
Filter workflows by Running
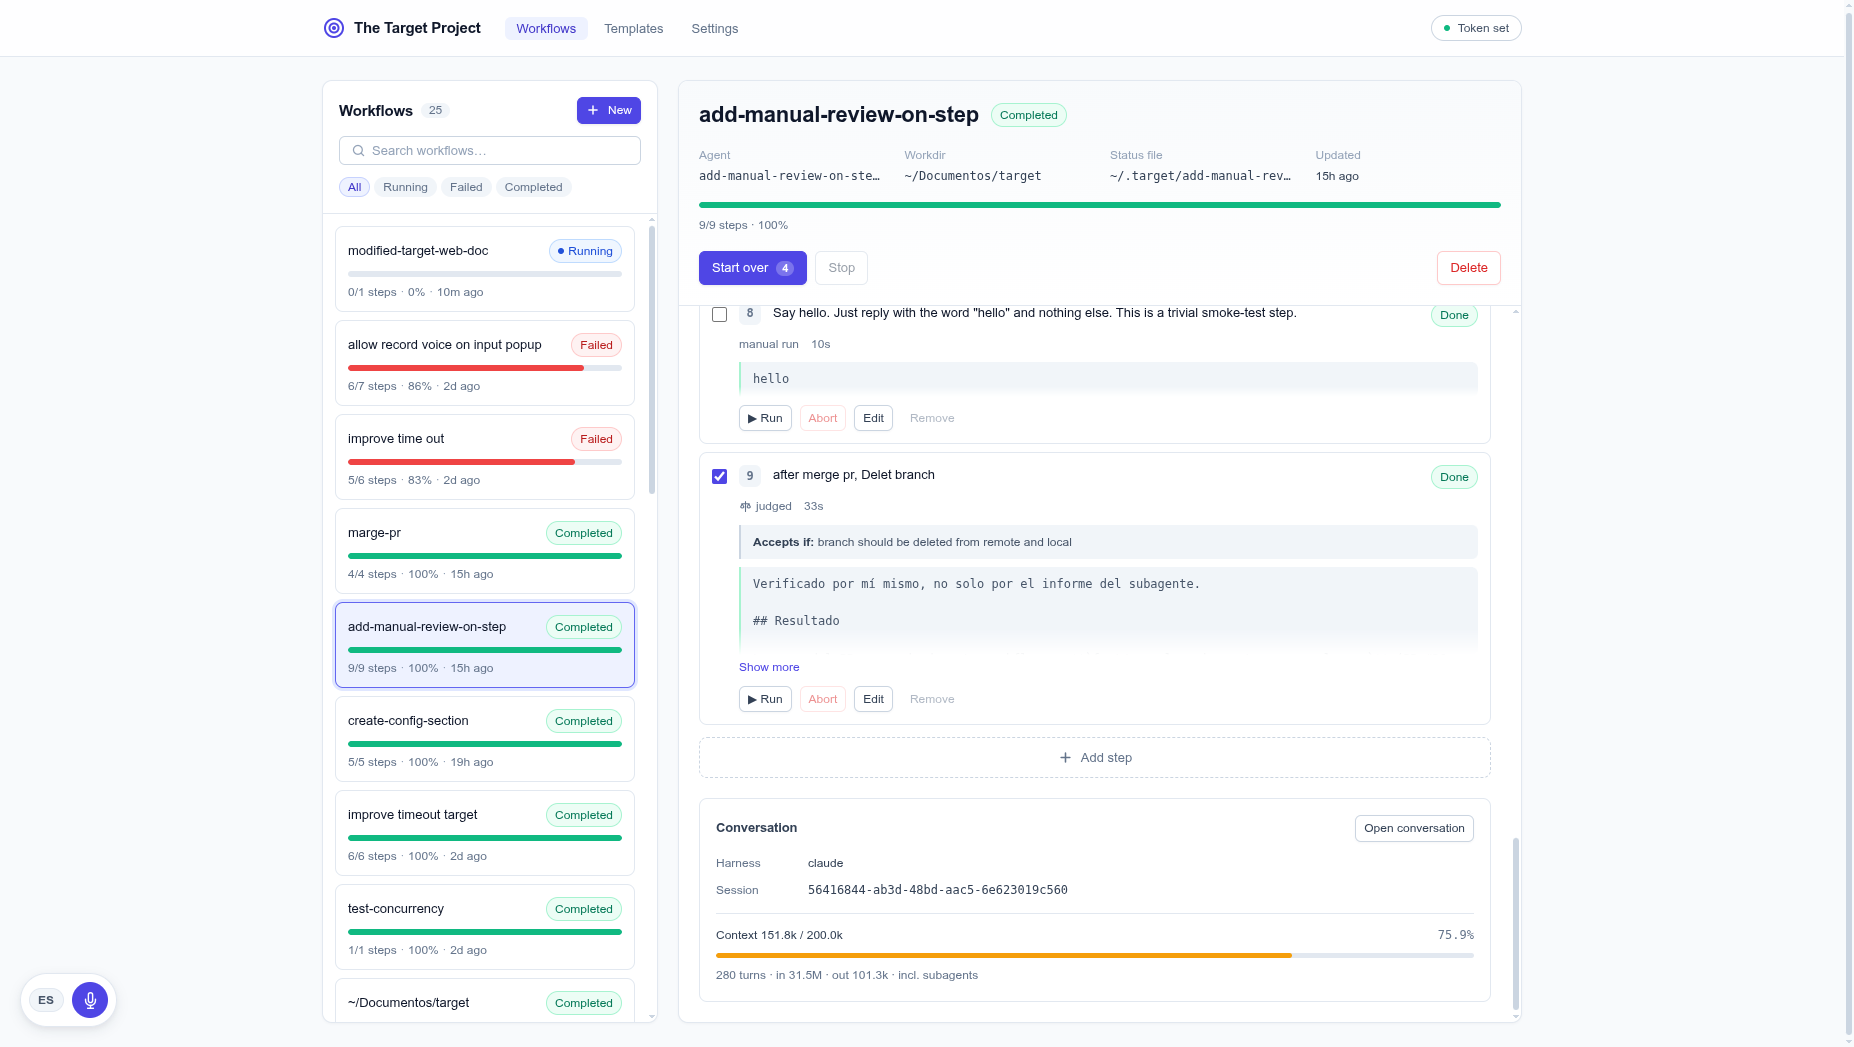pyautogui.click(x=405, y=187)
